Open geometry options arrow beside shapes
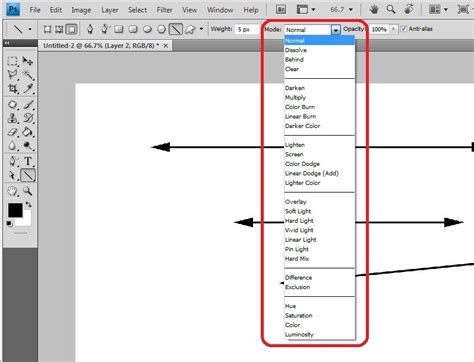 [201, 29]
